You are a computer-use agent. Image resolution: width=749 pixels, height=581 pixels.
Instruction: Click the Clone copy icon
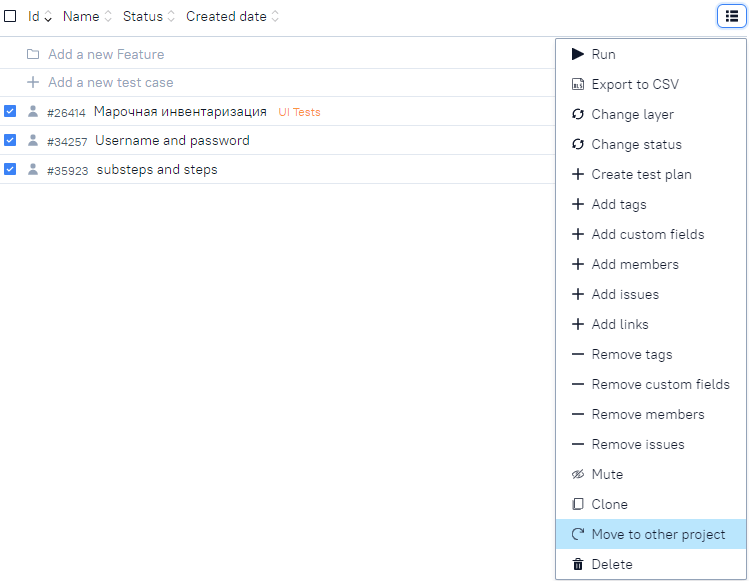(x=577, y=505)
